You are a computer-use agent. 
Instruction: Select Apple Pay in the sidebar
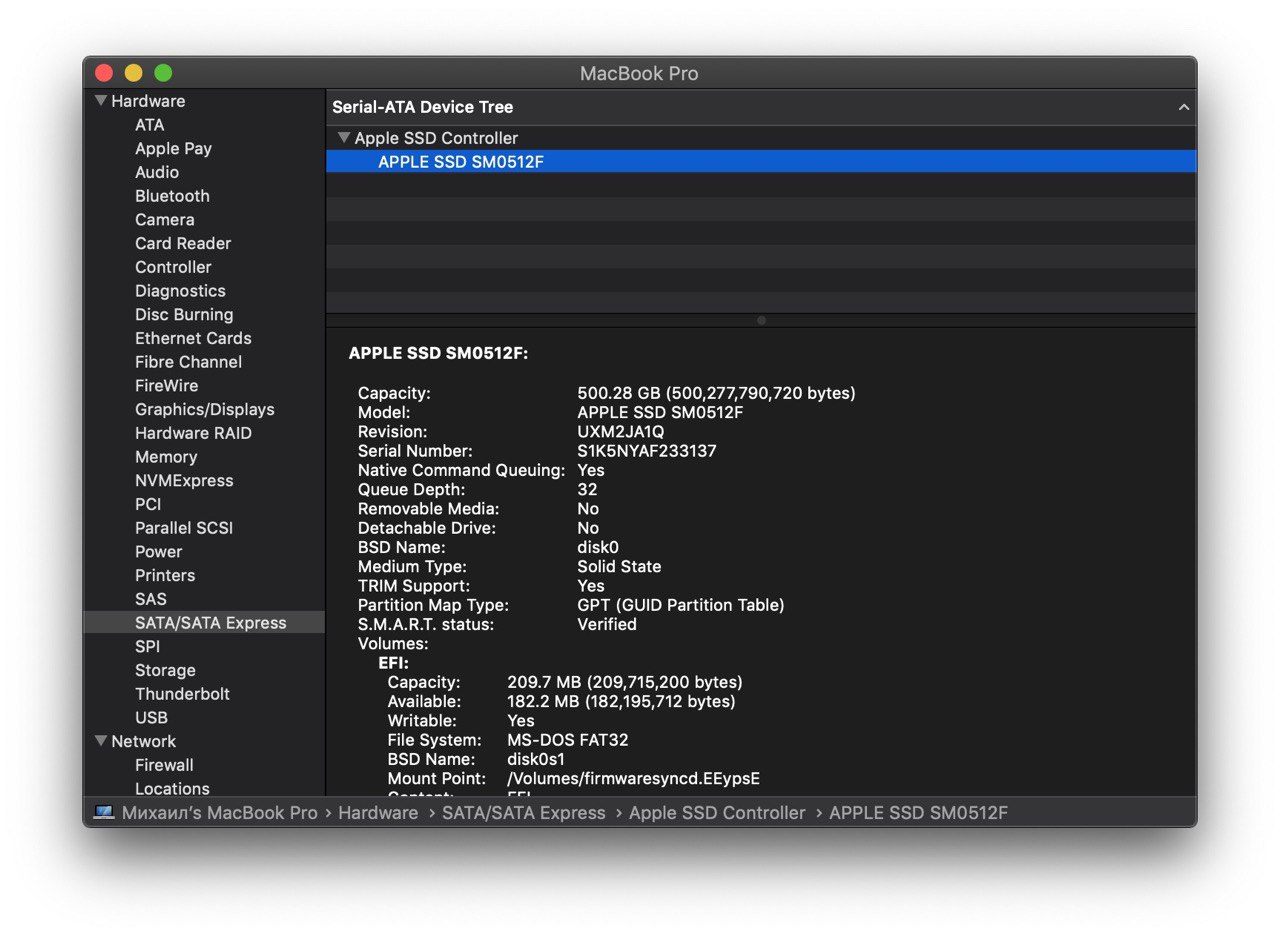(x=173, y=149)
